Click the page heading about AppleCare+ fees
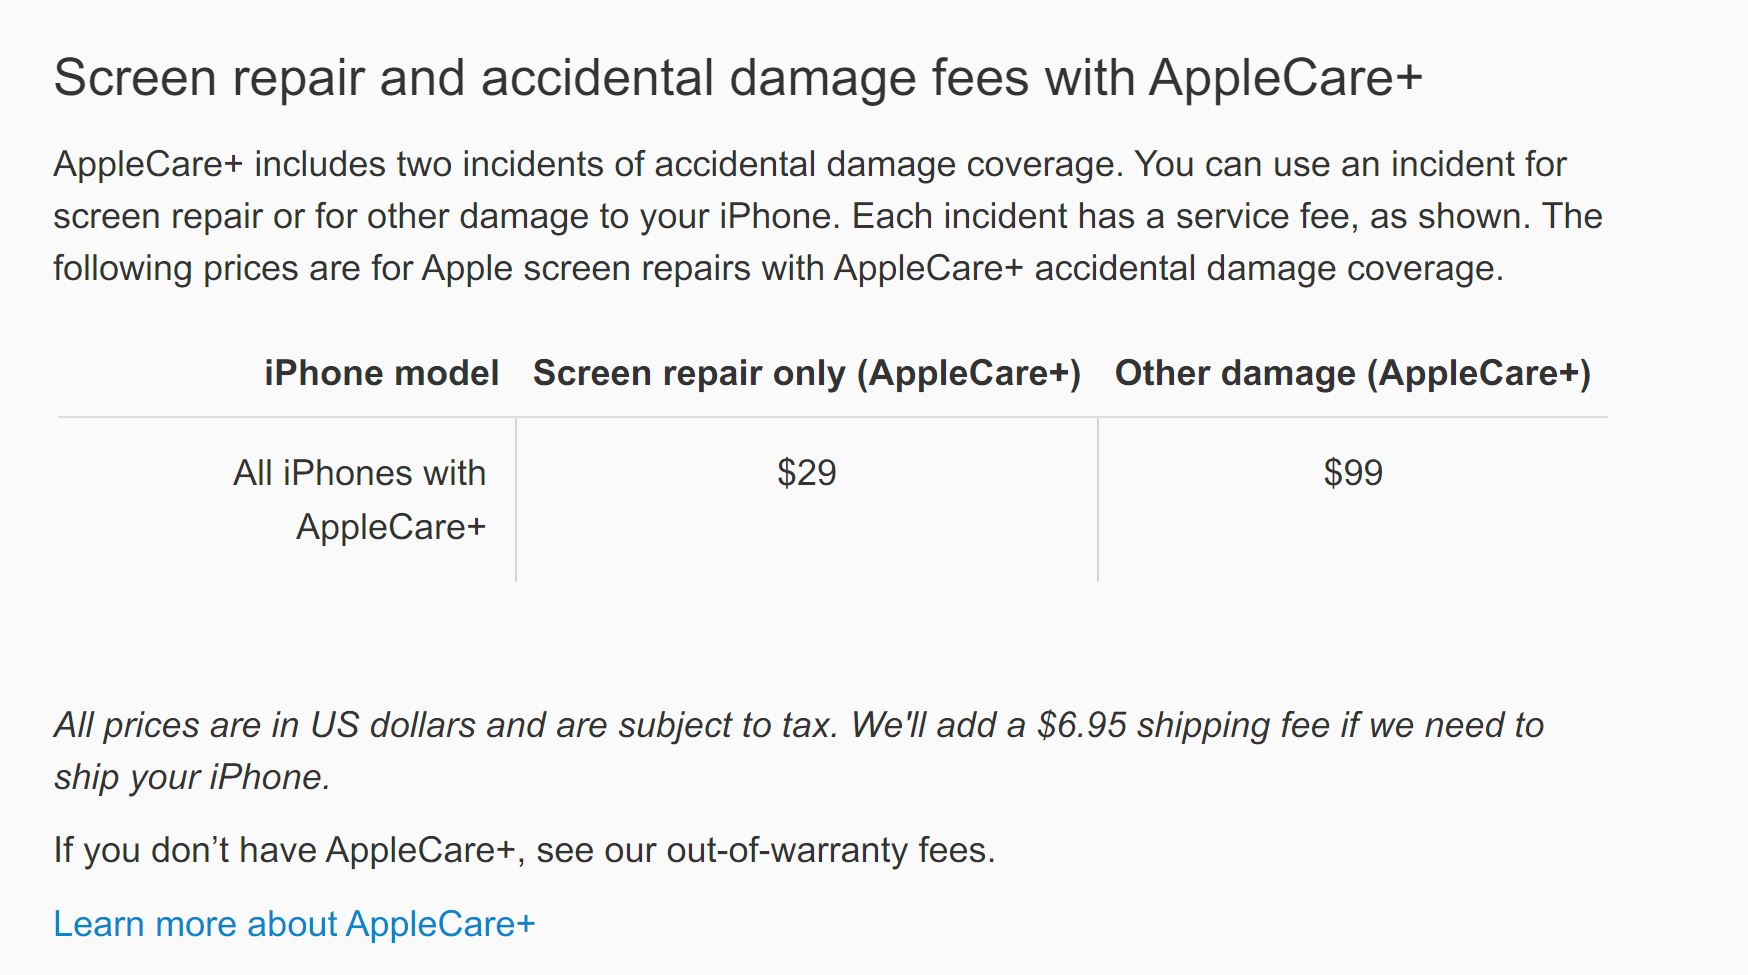The height and width of the screenshot is (975, 1748). [737, 78]
